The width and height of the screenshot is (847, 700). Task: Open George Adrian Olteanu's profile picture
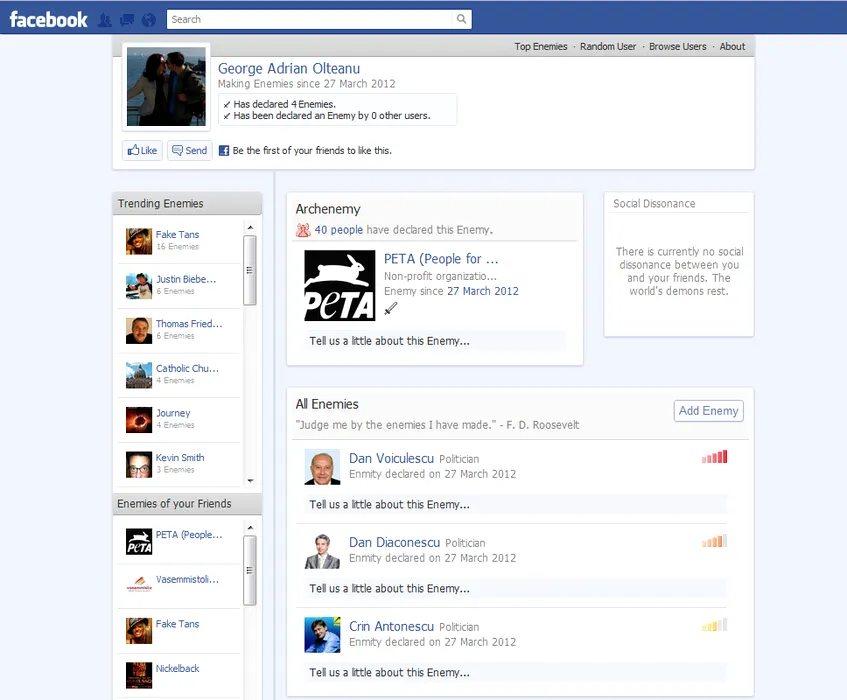(166, 86)
